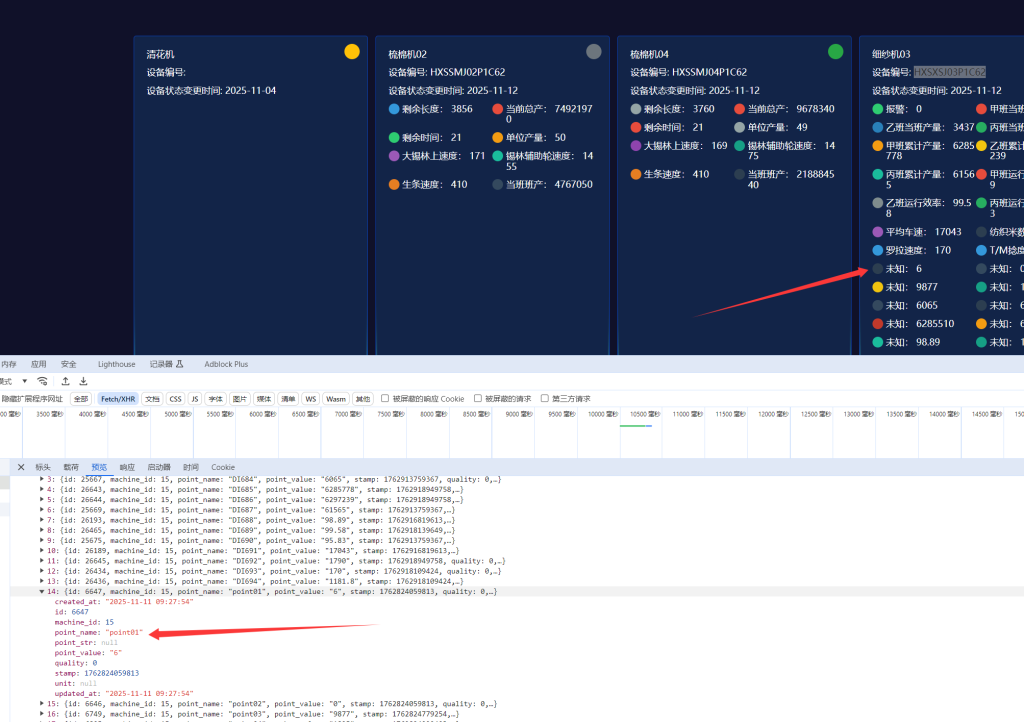The image size is (1024, 722).
Task: Enable 被屏蔽的响应 Cookie checkbox
Action: click(385, 398)
